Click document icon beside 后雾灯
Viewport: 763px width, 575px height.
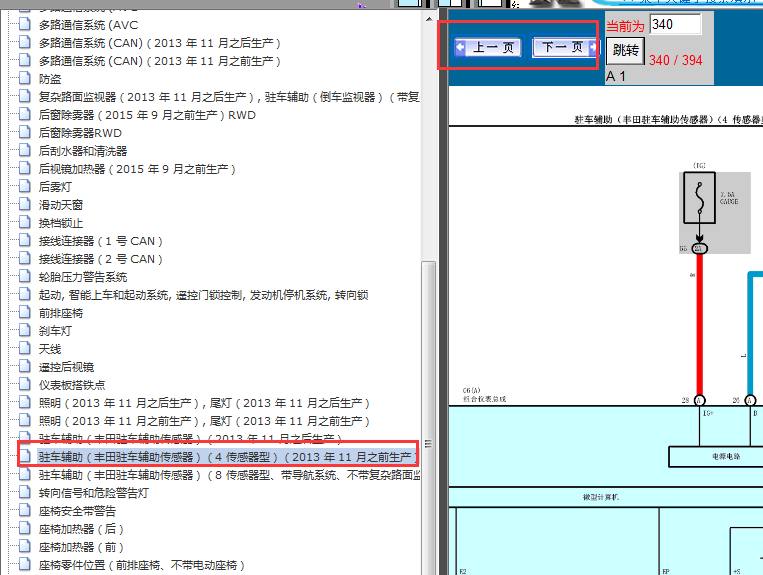[x=24, y=186]
